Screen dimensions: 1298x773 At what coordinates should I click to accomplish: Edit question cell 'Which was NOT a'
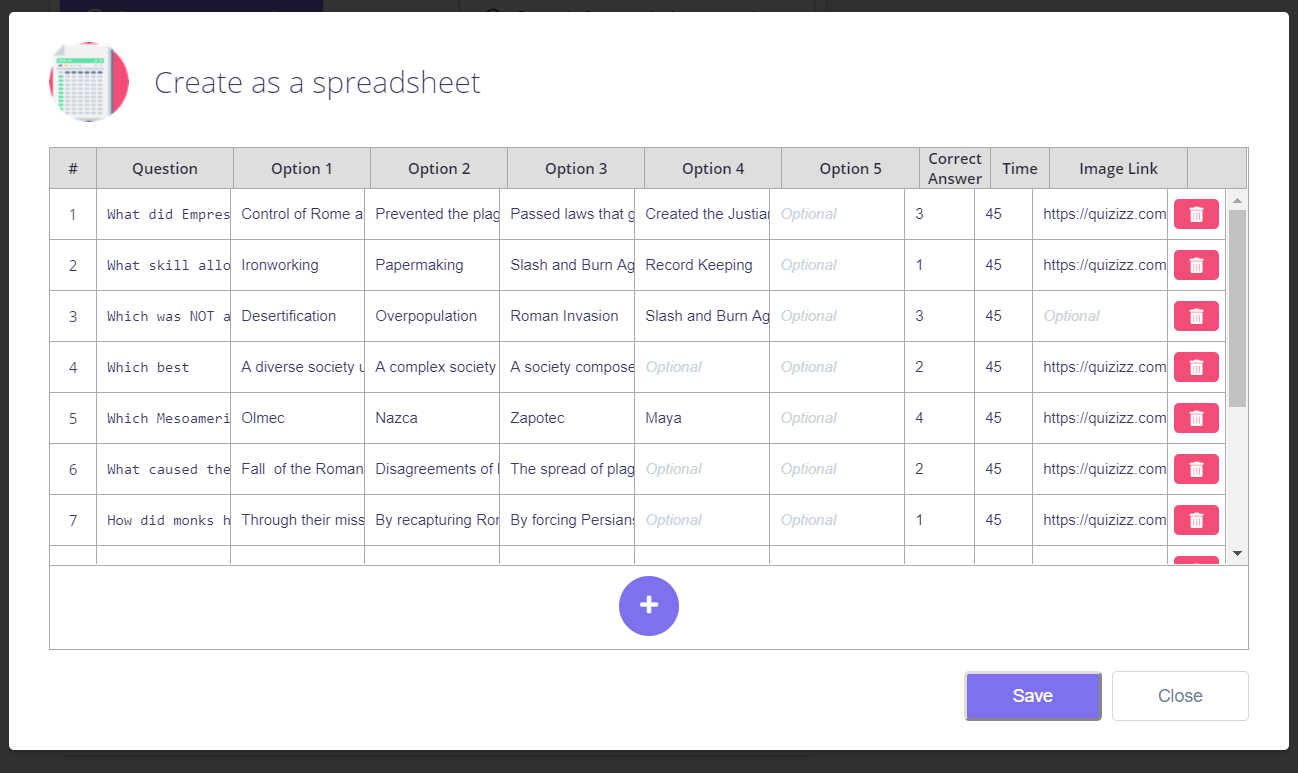(164, 316)
